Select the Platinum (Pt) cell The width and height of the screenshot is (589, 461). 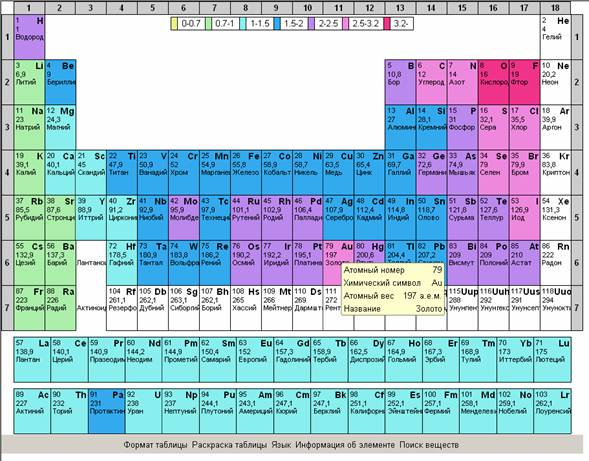308,262
